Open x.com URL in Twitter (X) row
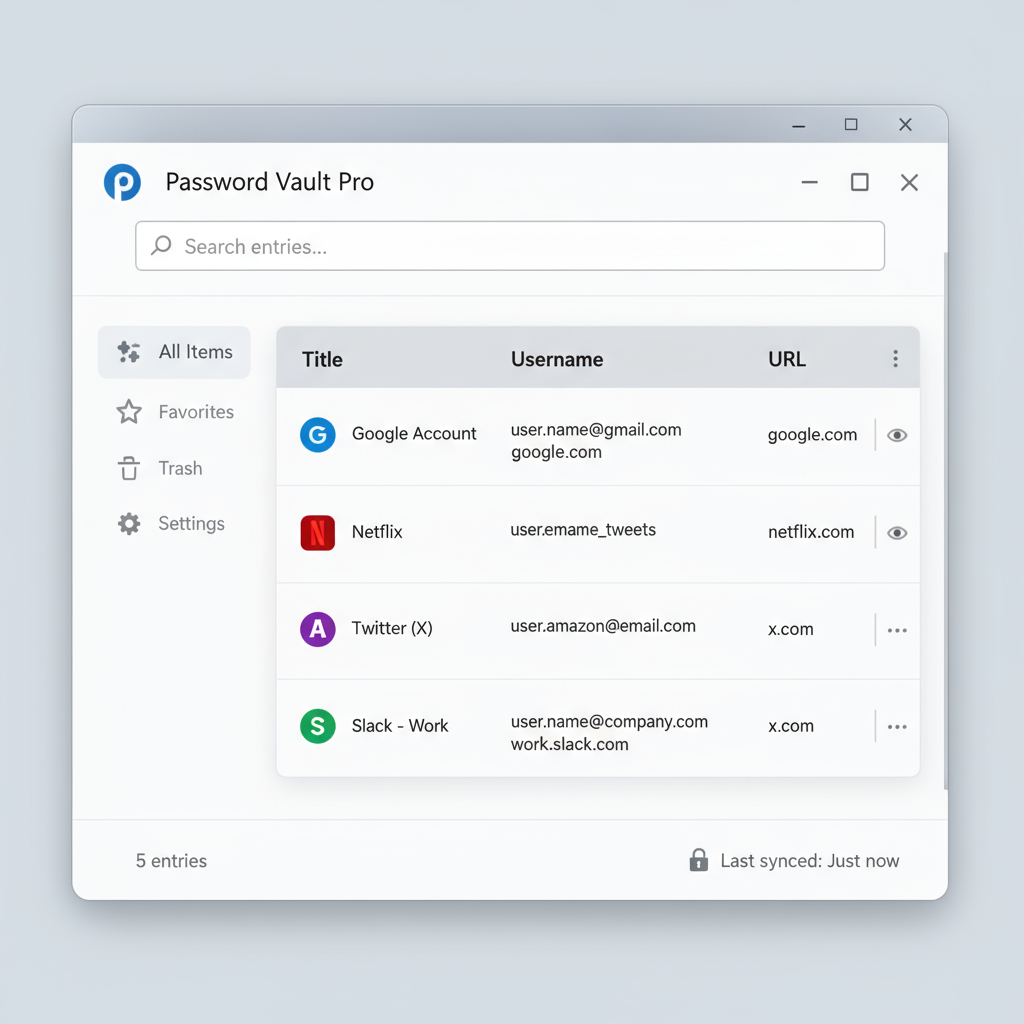The width and height of the screenshot is (1024, 1024). click(x=790, y=630)
